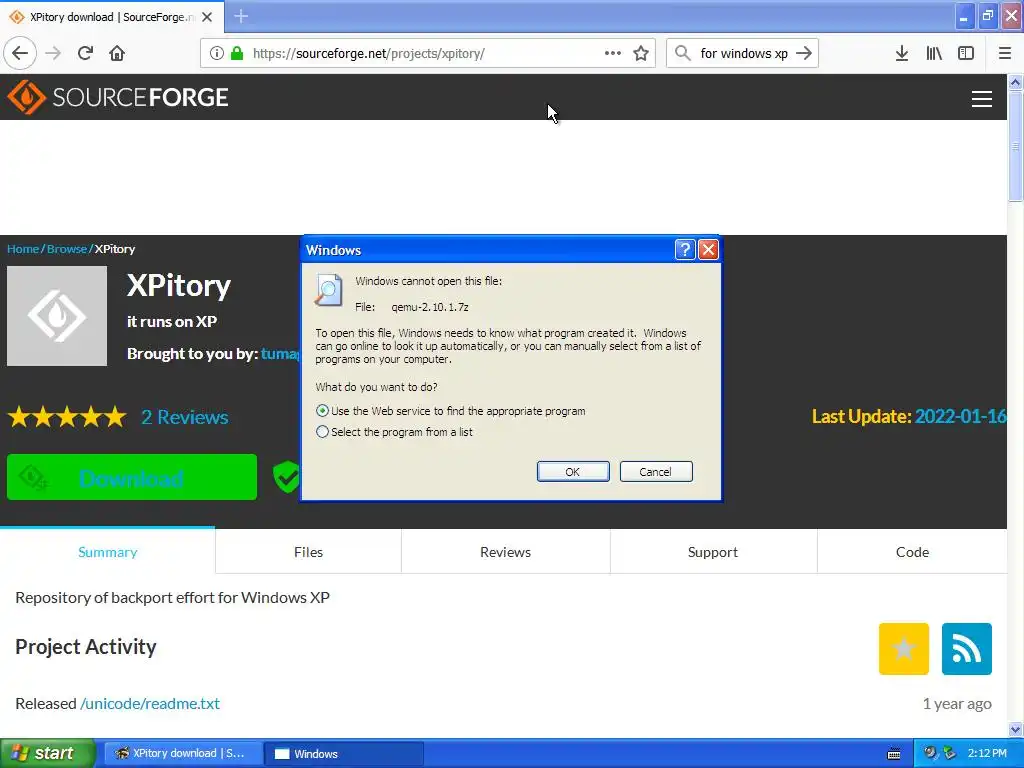
Task: Click the five-star rating display
Action: [67, 417]
